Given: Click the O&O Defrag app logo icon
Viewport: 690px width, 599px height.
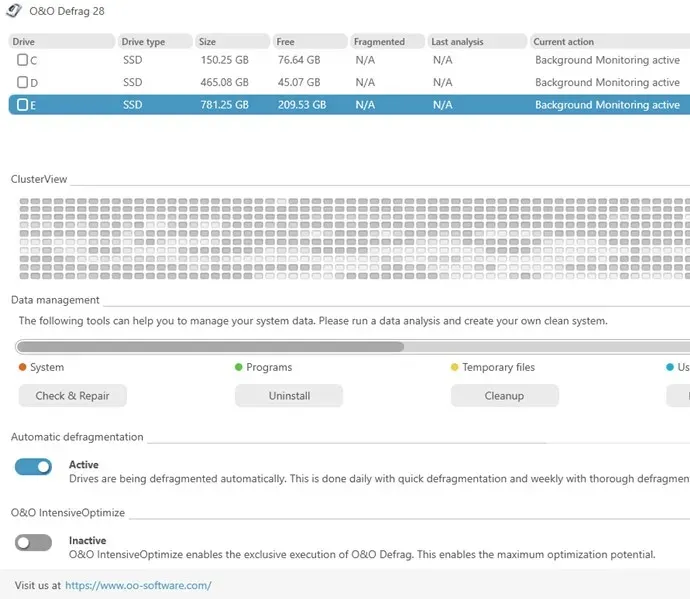Looking at the screenshot, I should 14,10.
